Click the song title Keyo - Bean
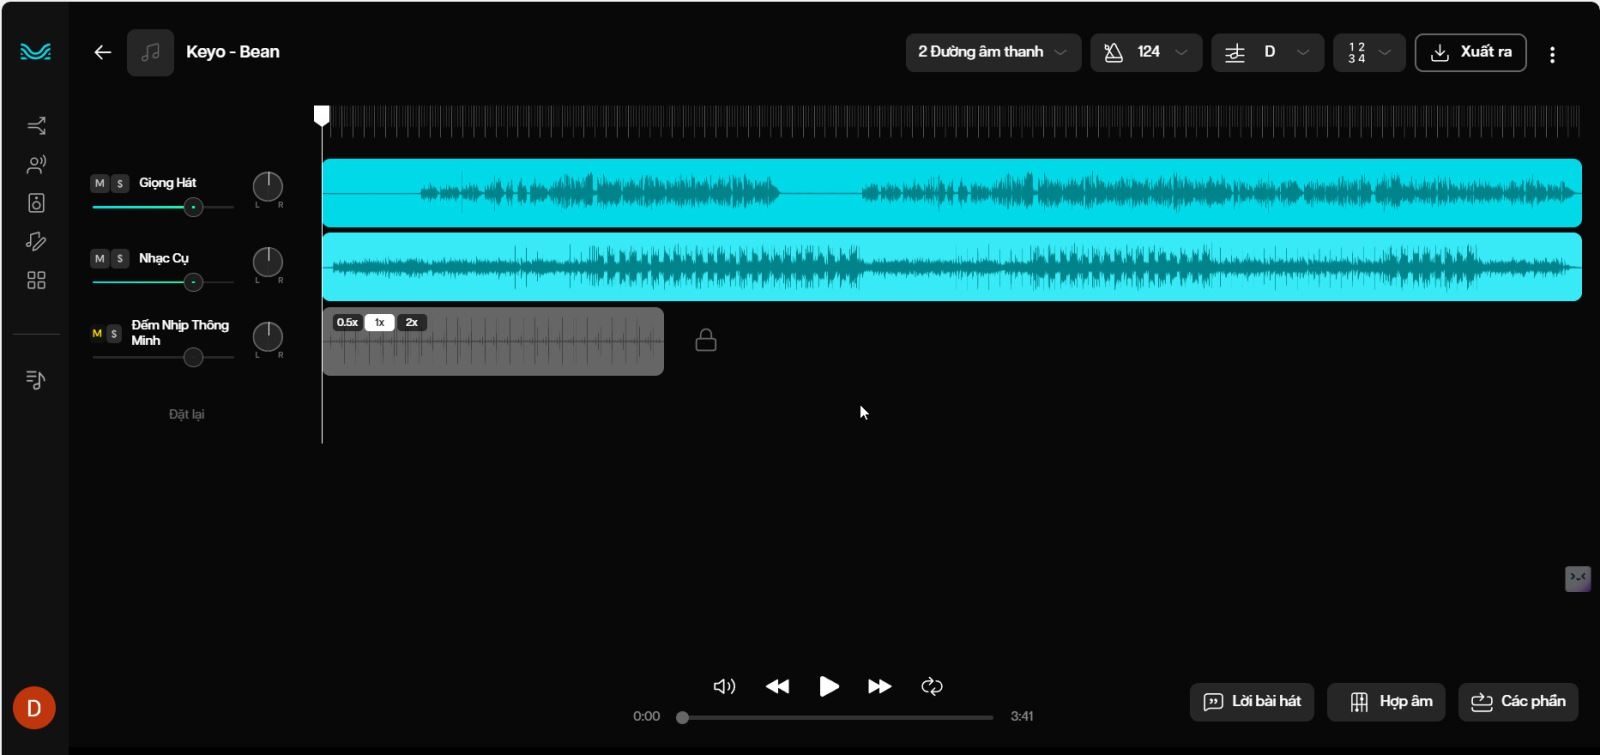Screen dimensions: 1600x755 [233, 52]
